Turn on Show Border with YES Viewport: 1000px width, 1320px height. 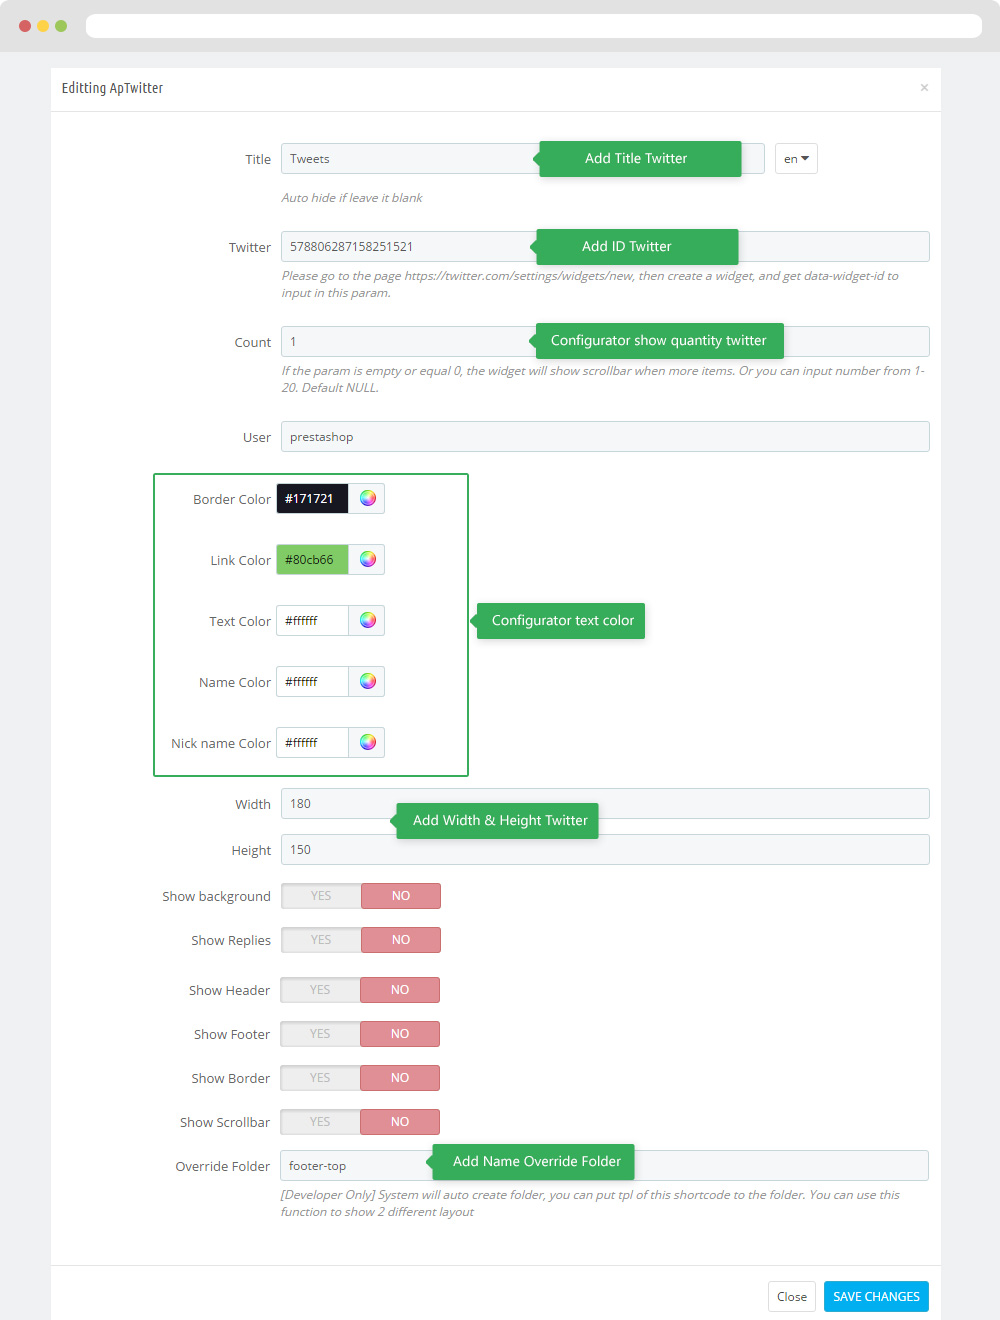click(x=320, y=1078)
